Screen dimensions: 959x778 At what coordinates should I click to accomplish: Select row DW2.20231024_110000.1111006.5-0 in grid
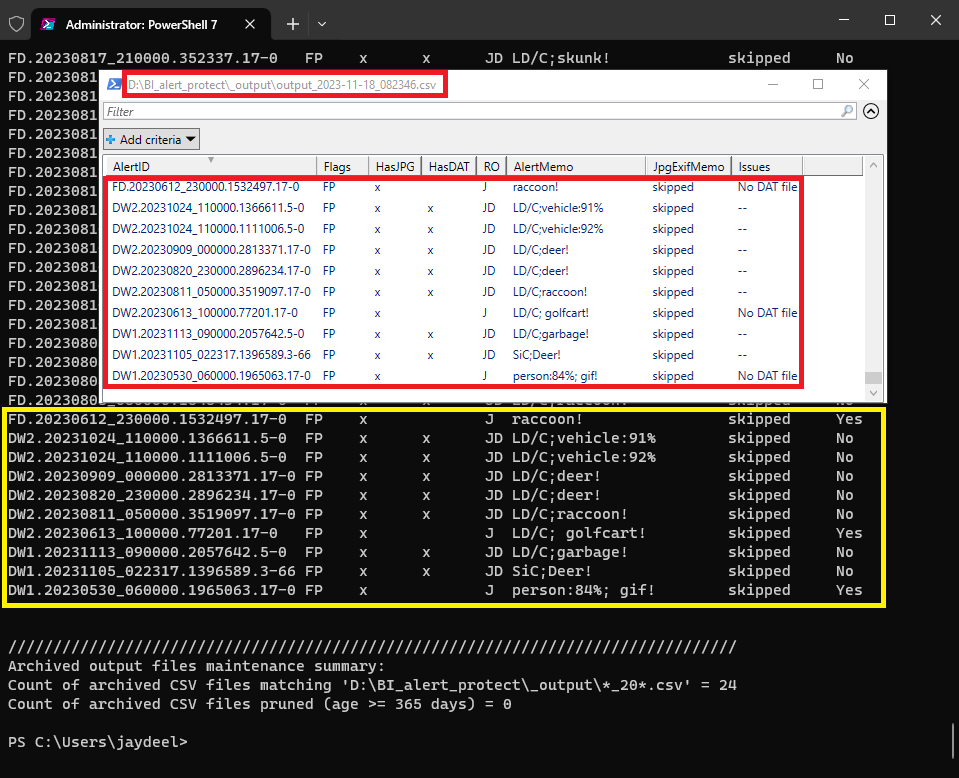click(454, 229)
